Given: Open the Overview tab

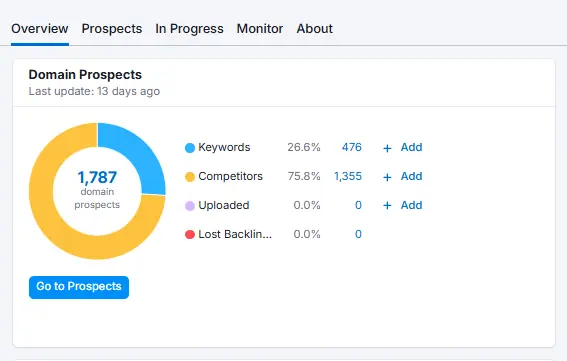Looking at the screenshot, I should pyautogui.click(x=40, y=29).
